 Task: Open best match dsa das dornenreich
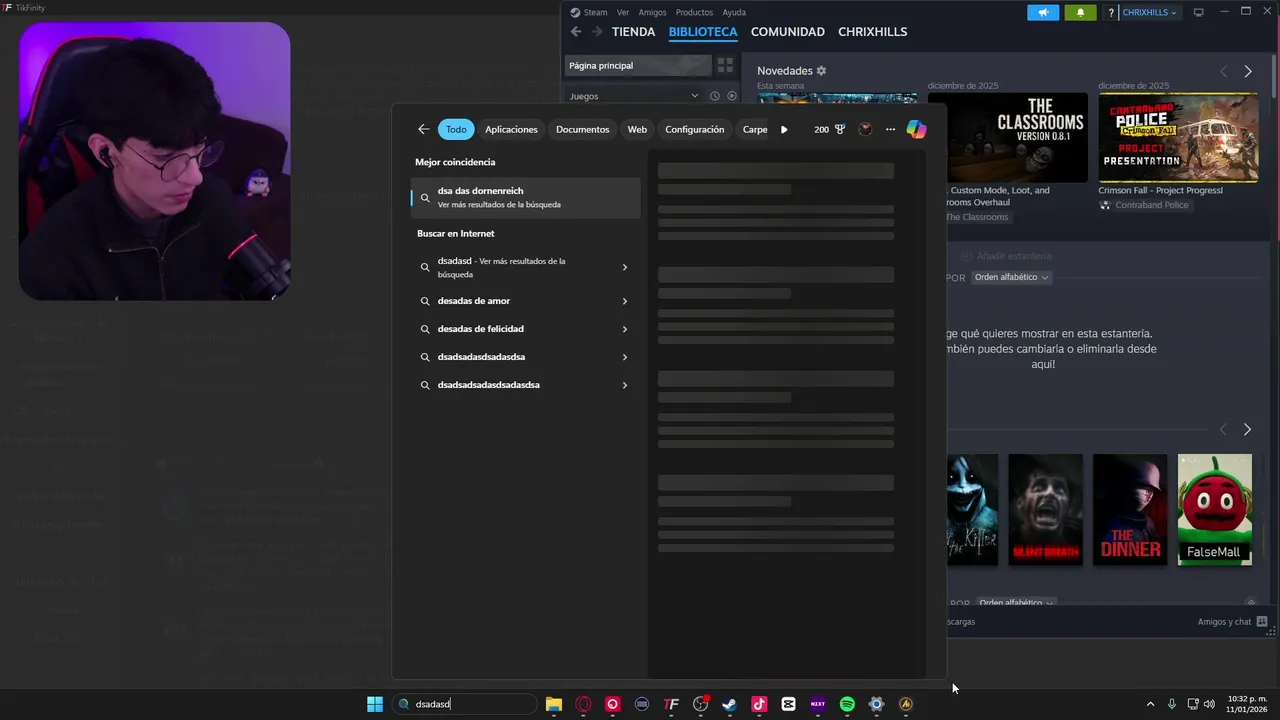[x=525, y=197]
